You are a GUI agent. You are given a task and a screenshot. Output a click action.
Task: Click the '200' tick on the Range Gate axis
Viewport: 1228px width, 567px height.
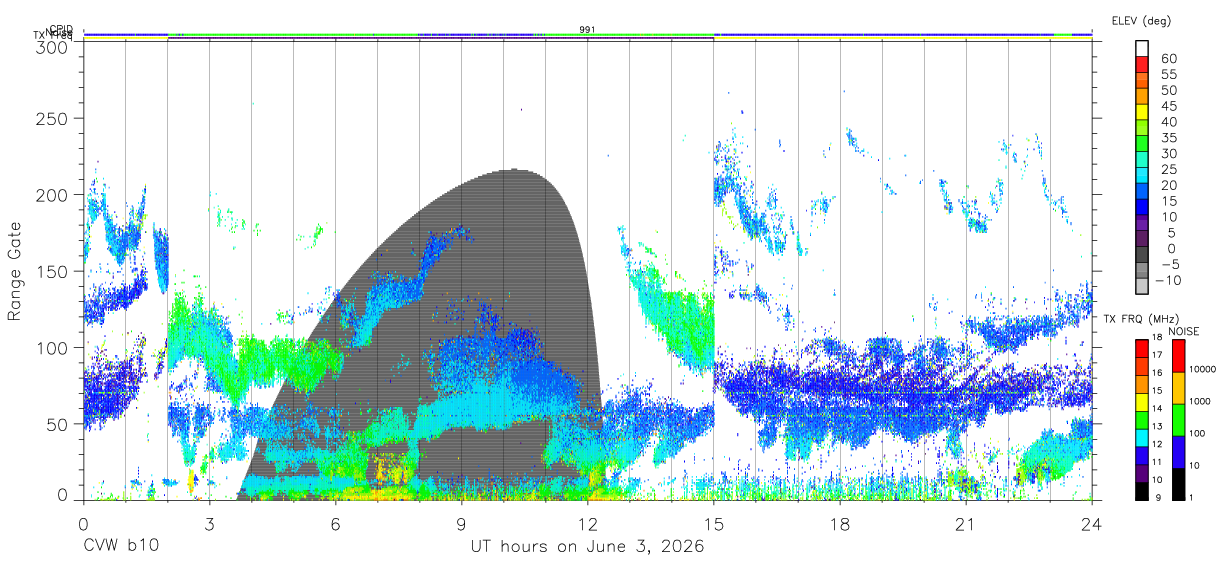tap(52, 195)
